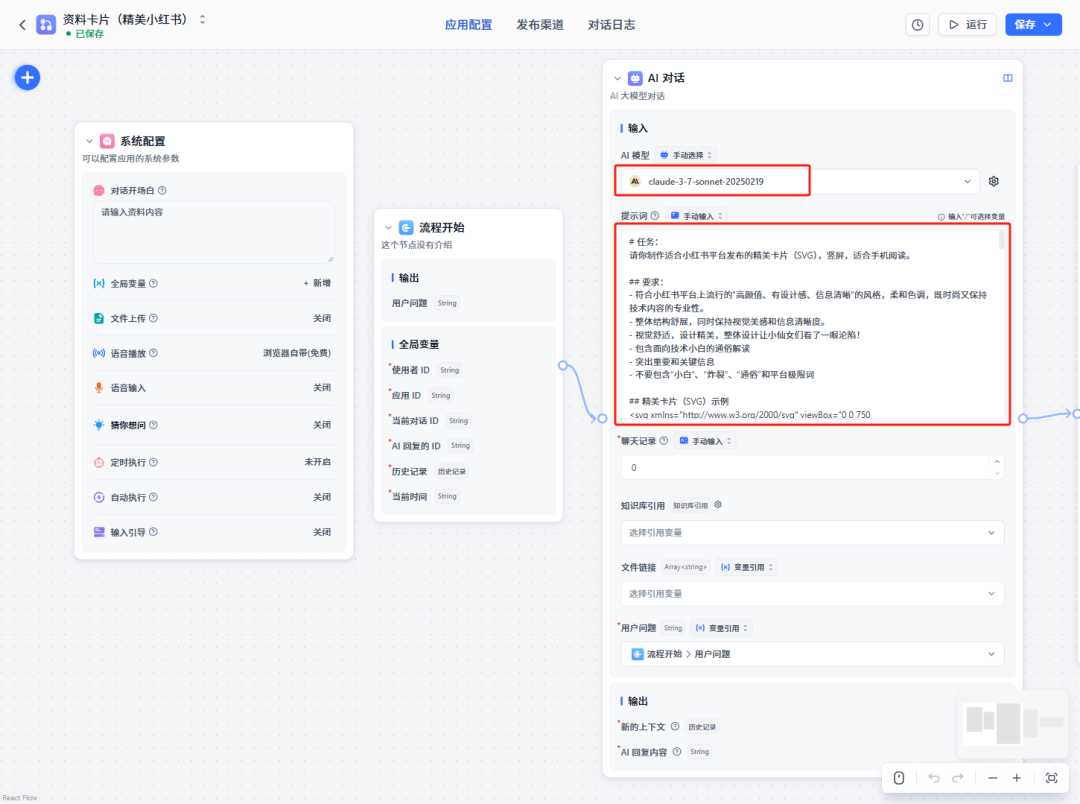Show help for AI 回复内容 output

[x=677, y=752]
